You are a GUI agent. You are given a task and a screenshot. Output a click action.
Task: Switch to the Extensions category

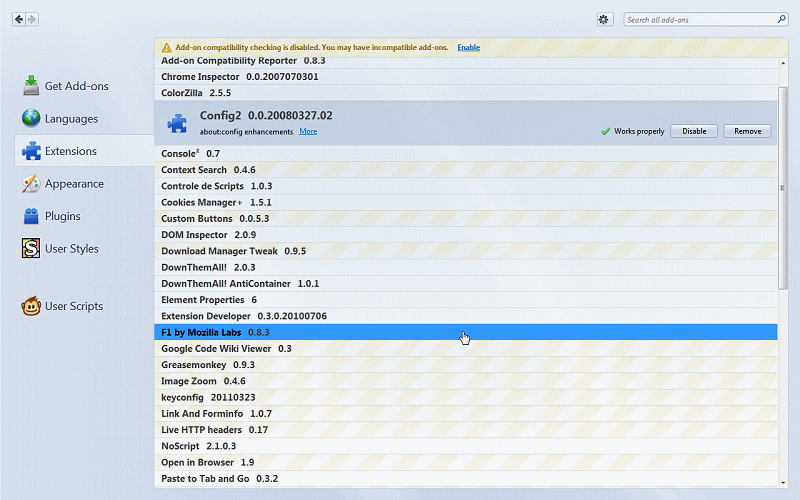coord(84,151)
